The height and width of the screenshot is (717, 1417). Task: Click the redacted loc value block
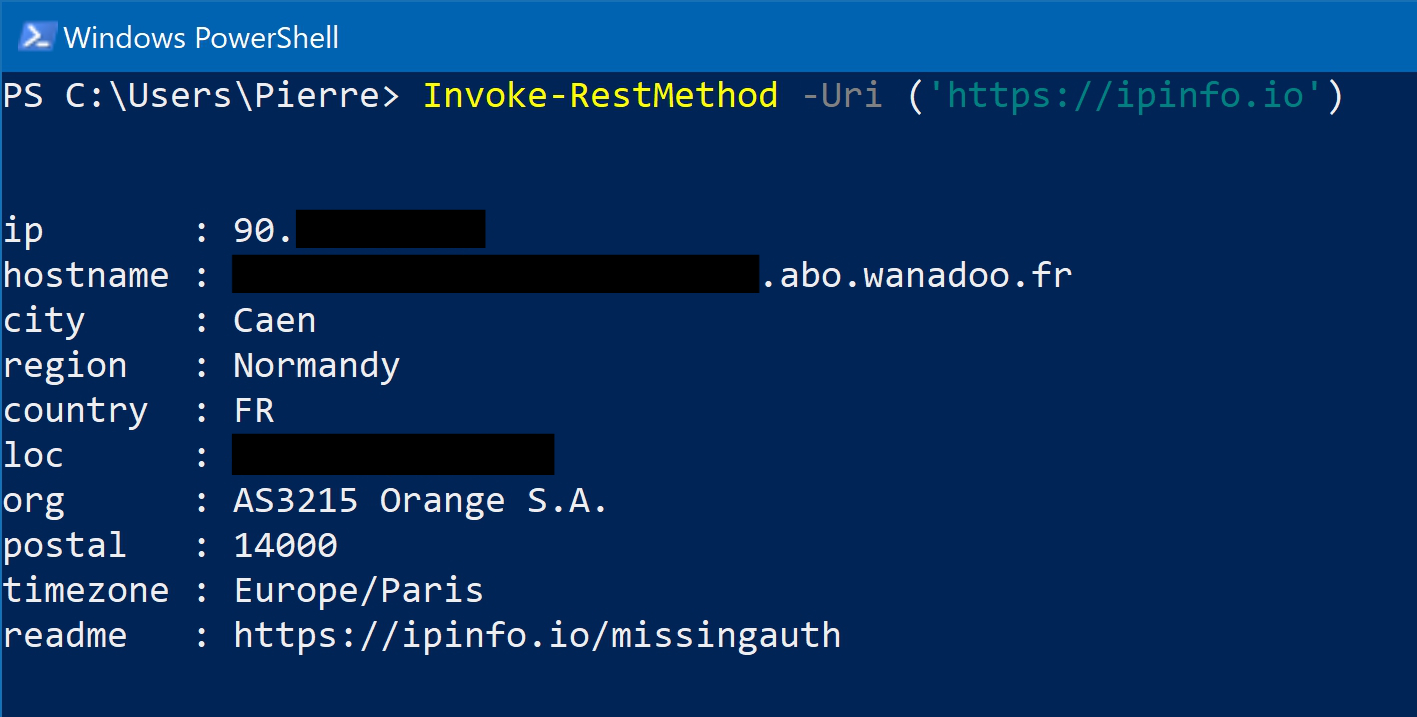point(393,454)
